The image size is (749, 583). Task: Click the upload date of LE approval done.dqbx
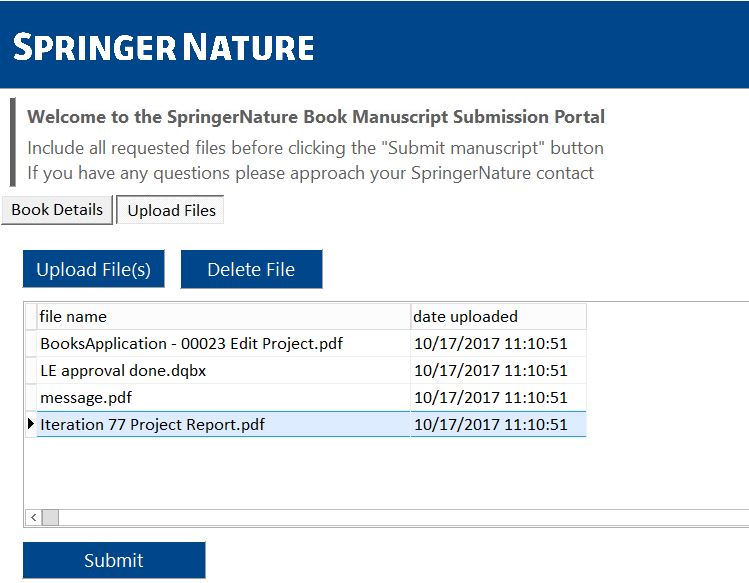coord(490,370)
